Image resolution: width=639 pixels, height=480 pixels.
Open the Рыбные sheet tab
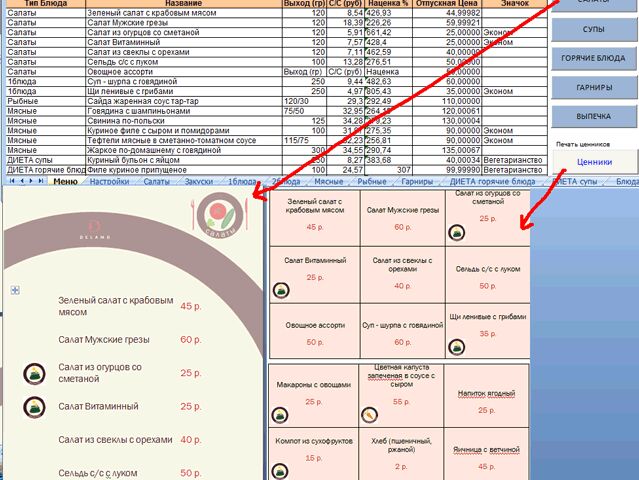(372, 181)
